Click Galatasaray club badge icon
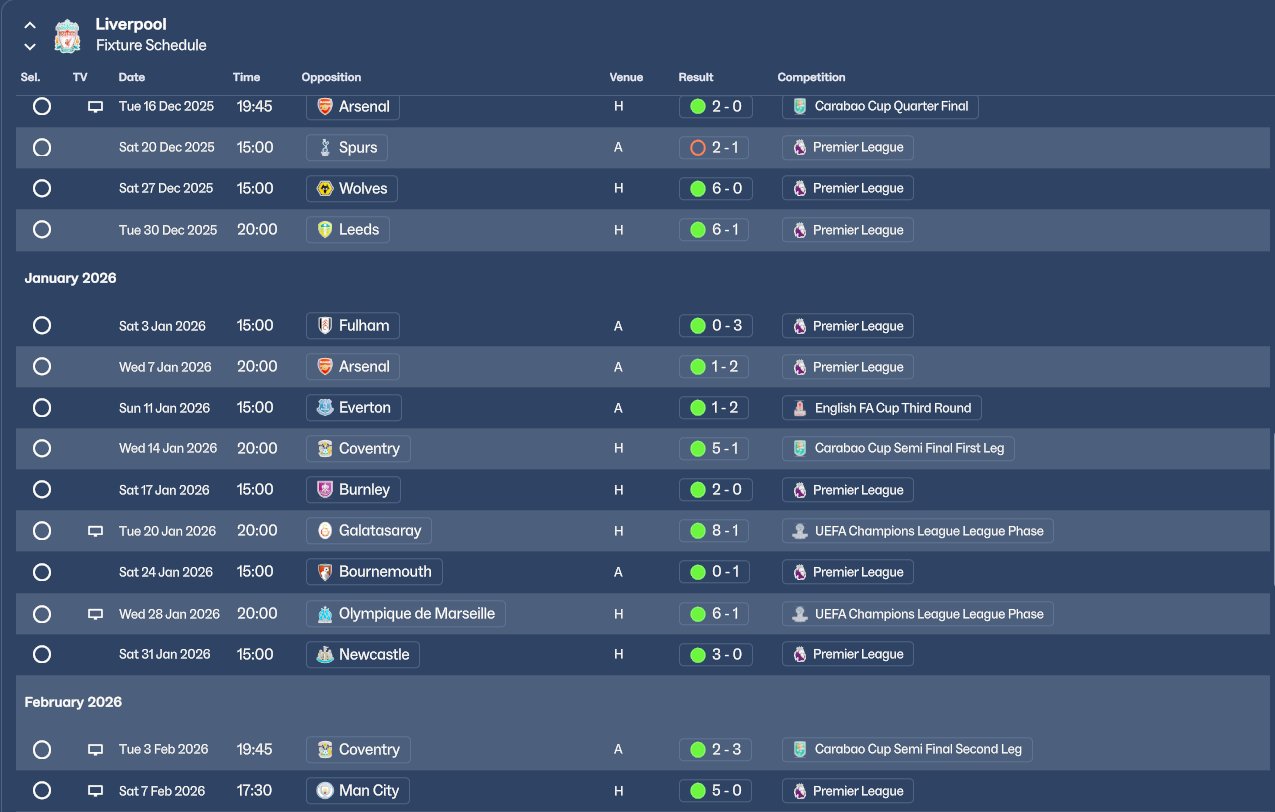This screenshot has width=1275, height=812. 324,530
